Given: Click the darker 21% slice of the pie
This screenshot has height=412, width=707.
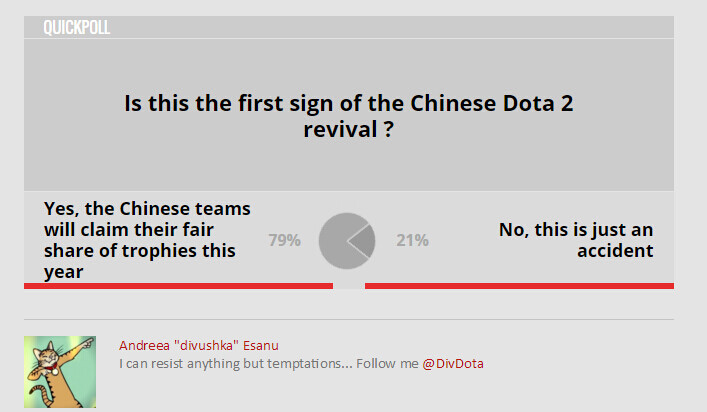Looking at the screenshot, I should 363,241.
